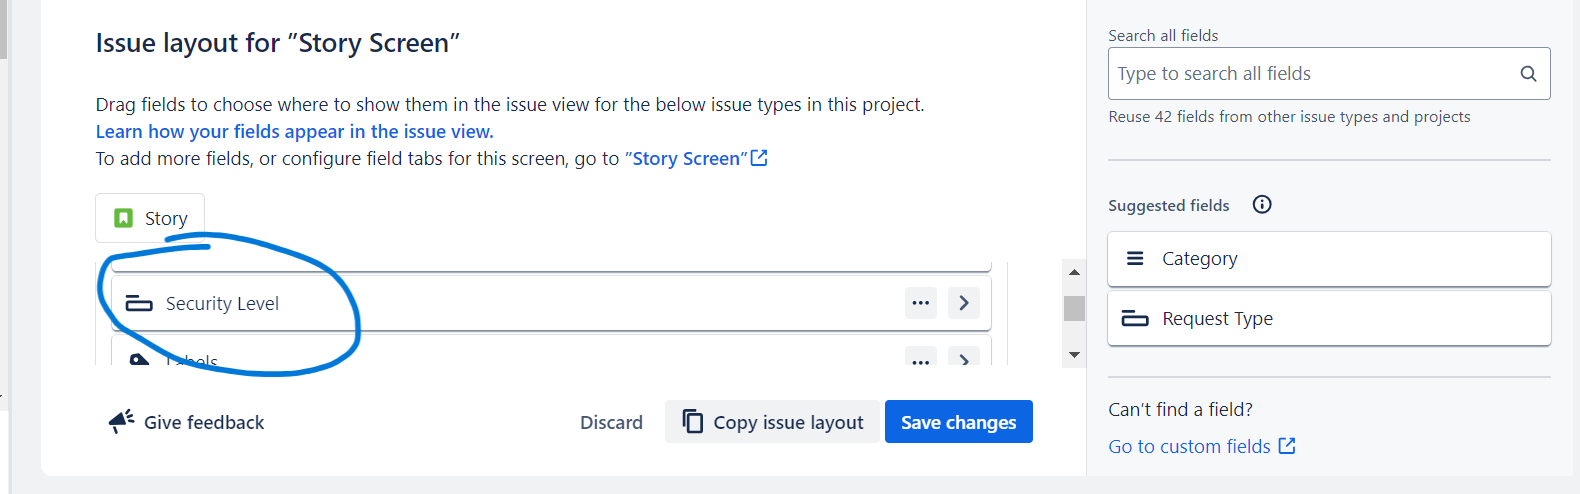Open the Labels row more options menu
The image size is (1580, 494).
point(921,358)
